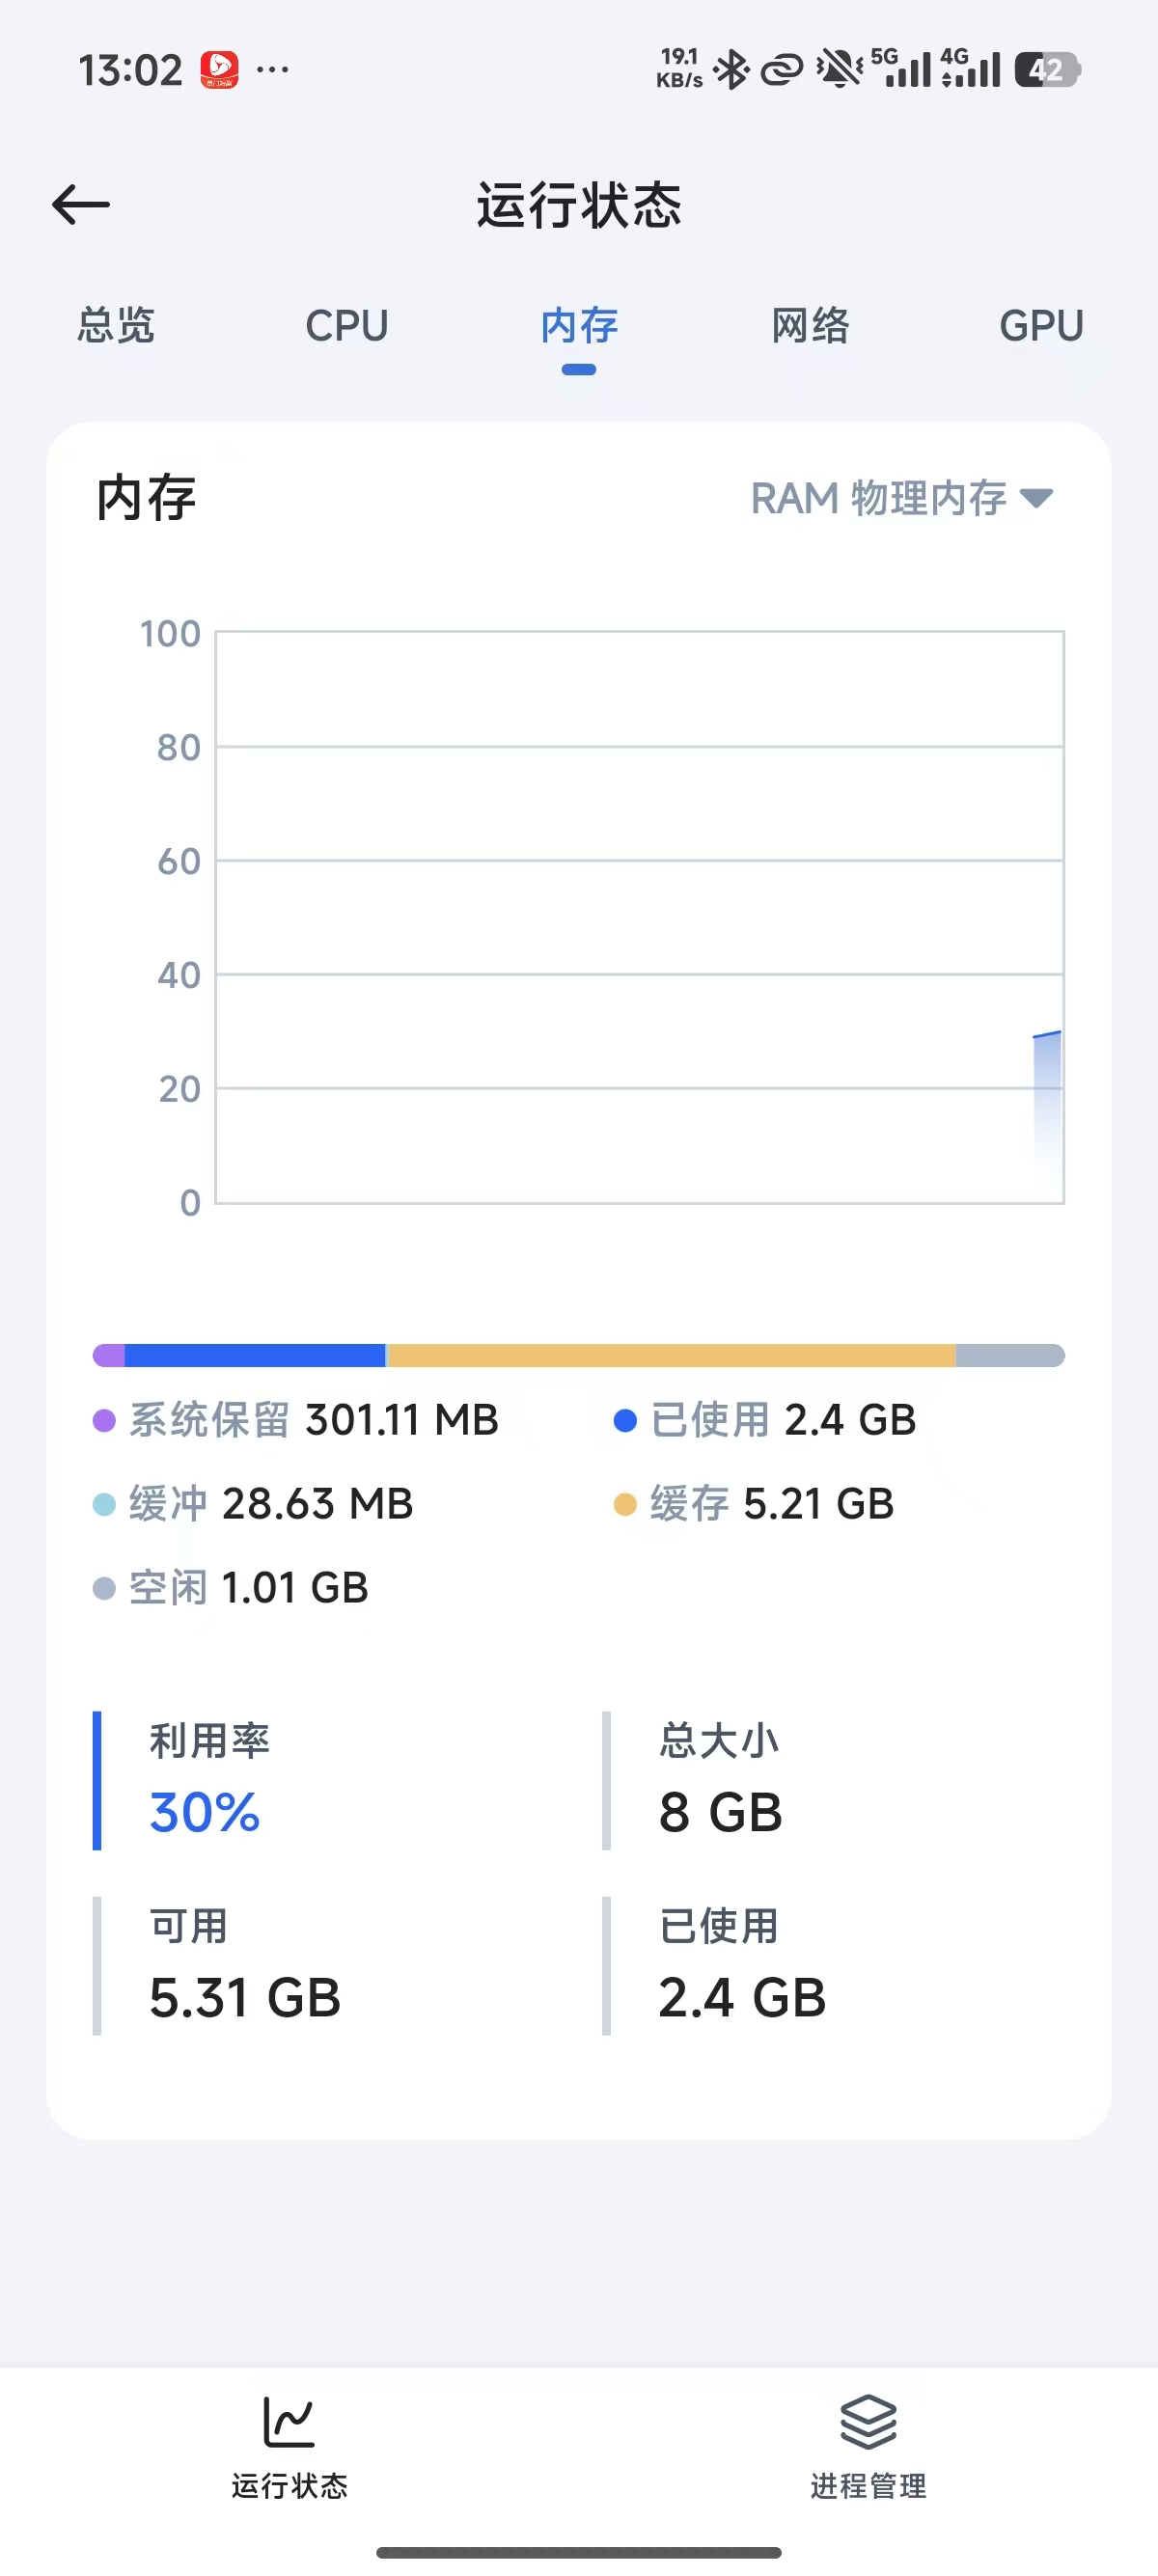Tap the Bluetooth status icon

[x=732, y=70]
